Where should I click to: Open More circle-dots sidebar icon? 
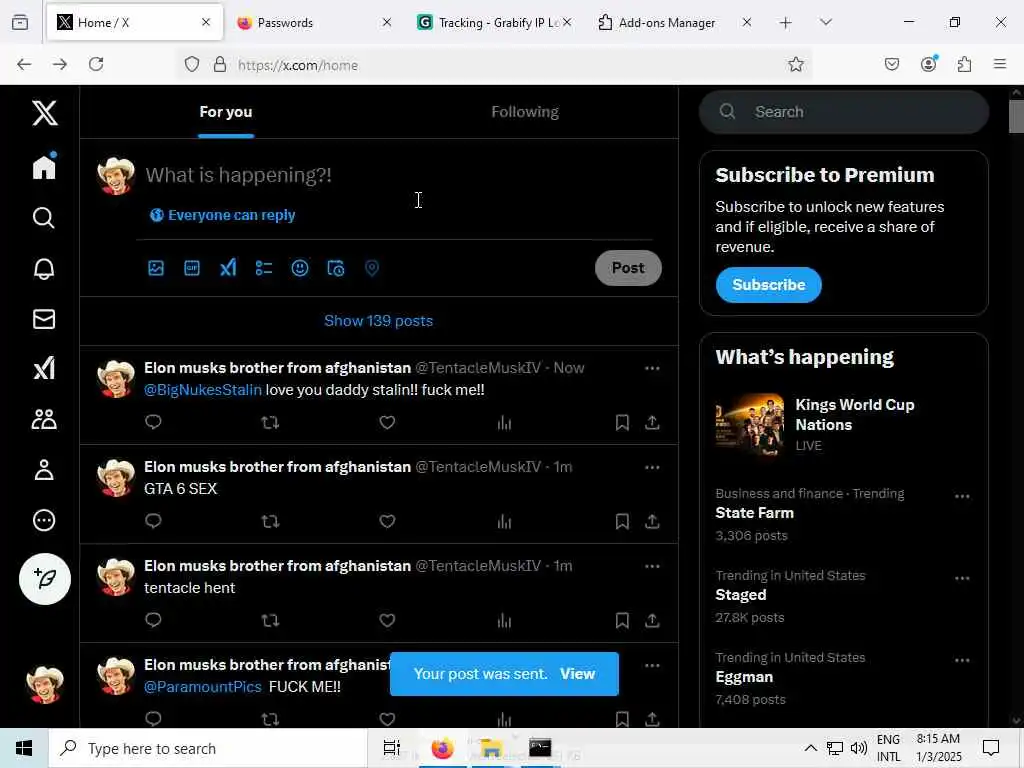tap(44, 520)
